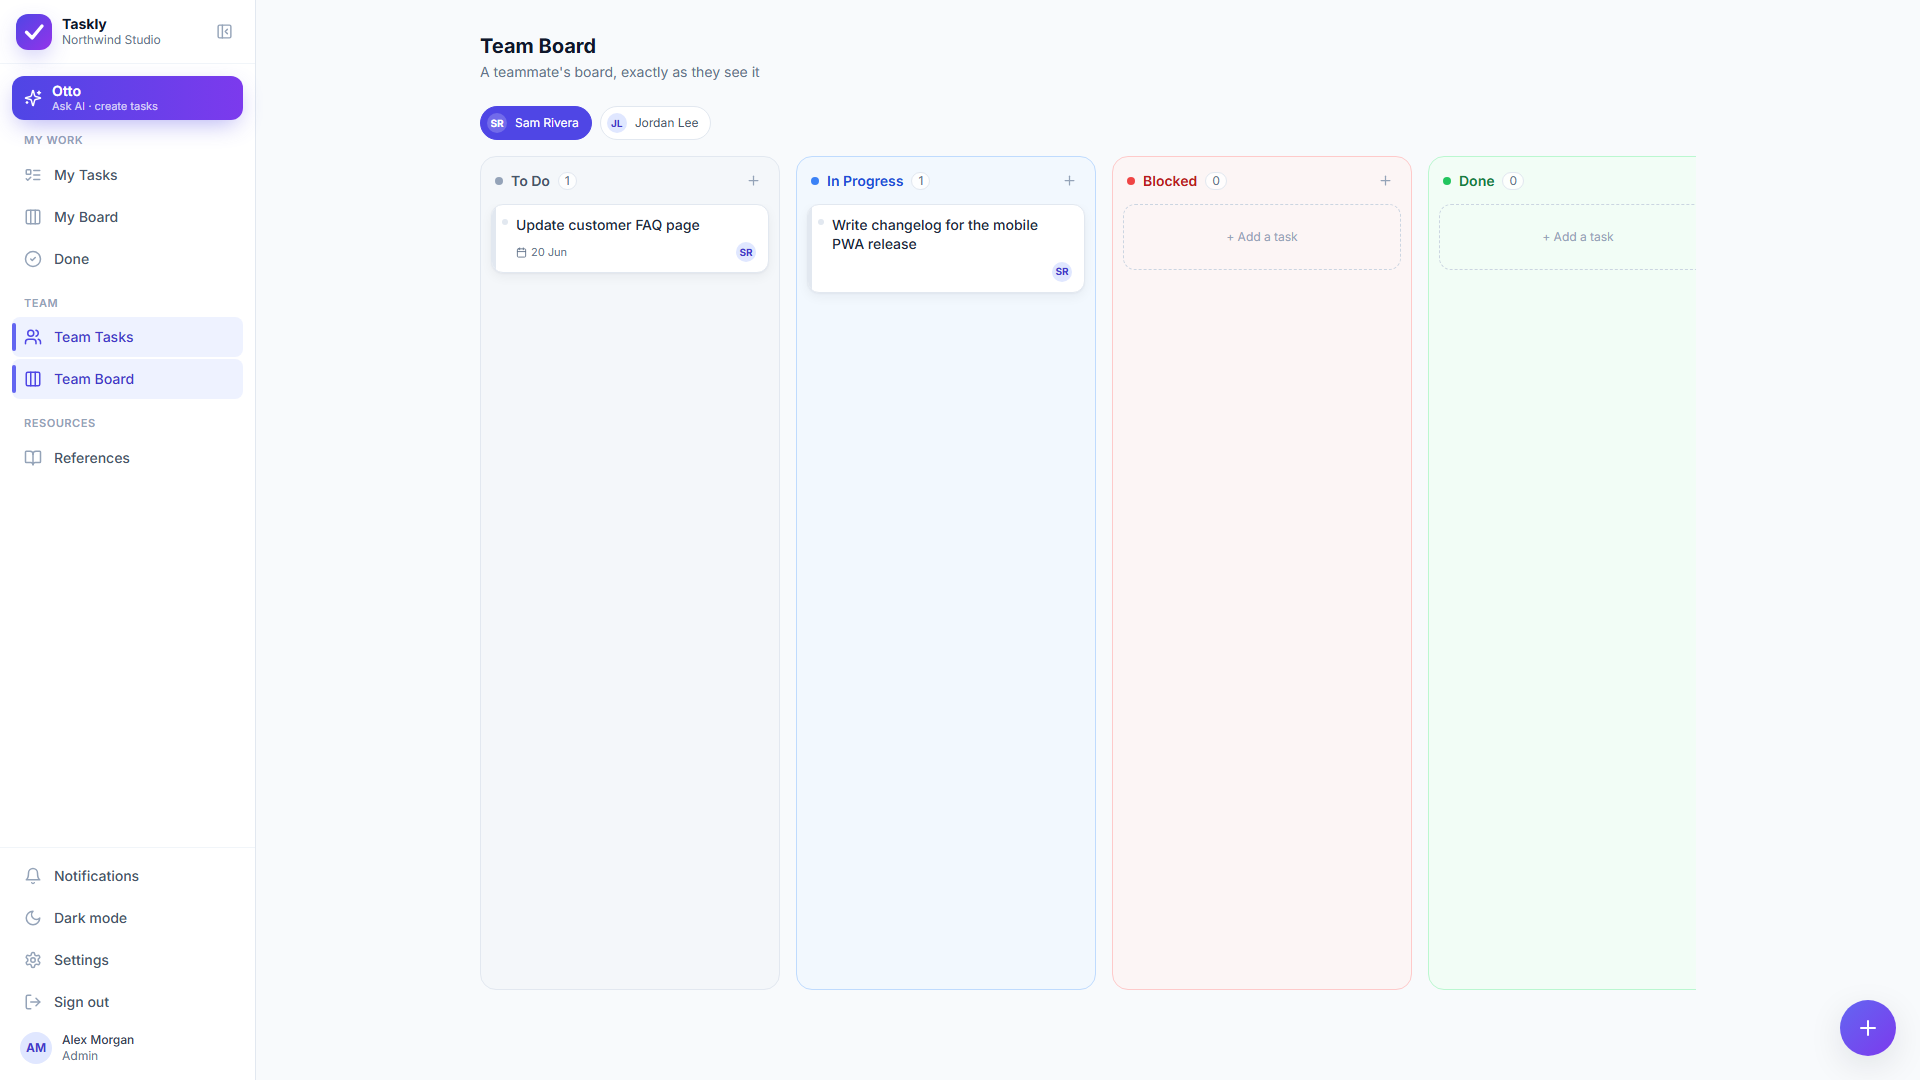Click the Sign out arrow icon
The image size is (1920, 1080).
point(33,1002)
